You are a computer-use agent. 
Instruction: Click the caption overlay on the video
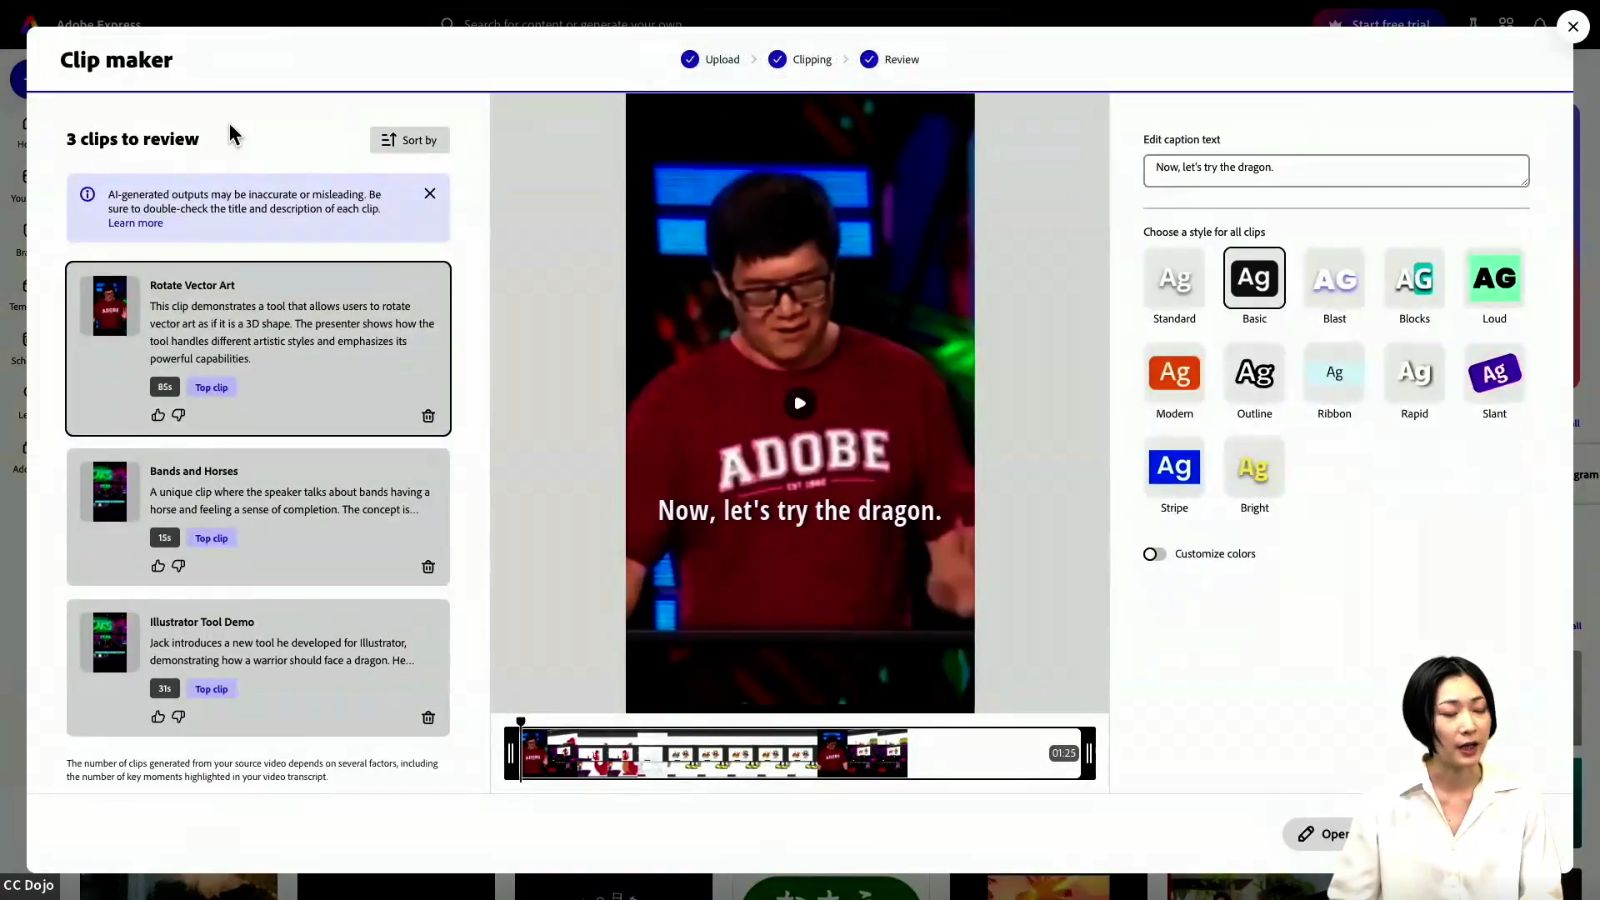800,511
